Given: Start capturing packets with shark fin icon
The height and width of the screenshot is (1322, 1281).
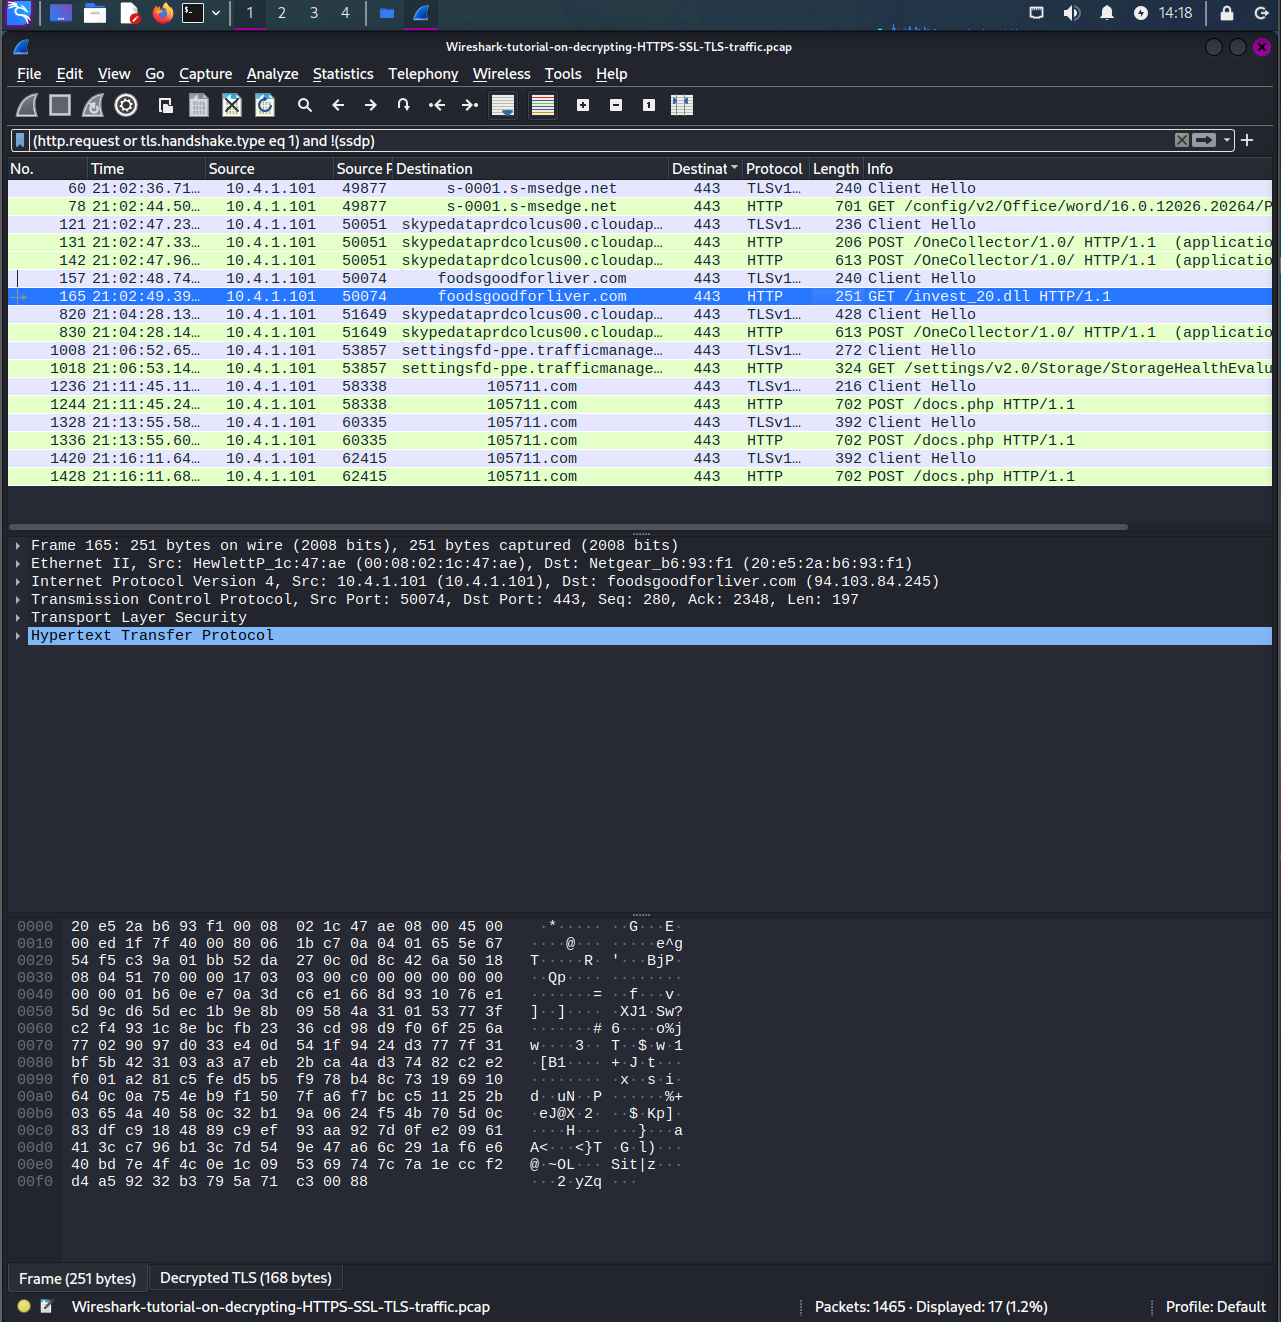Looking at the screenshot, I should 28,105.
